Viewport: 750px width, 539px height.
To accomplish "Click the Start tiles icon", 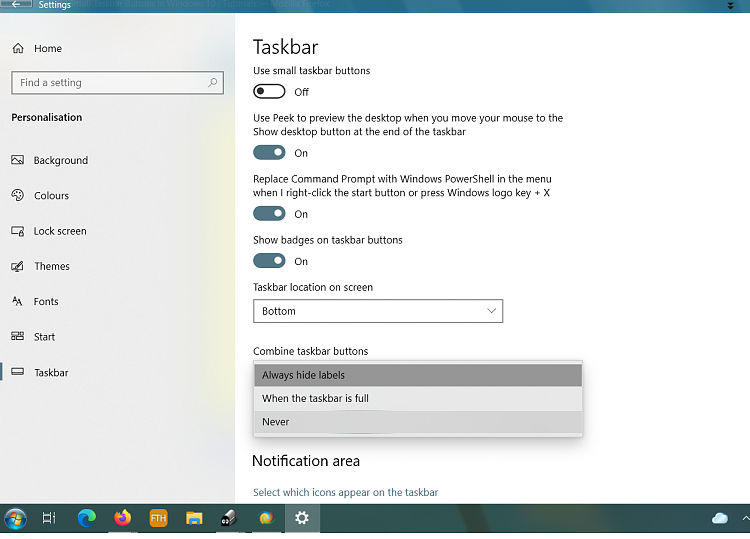I will (18, 336).
